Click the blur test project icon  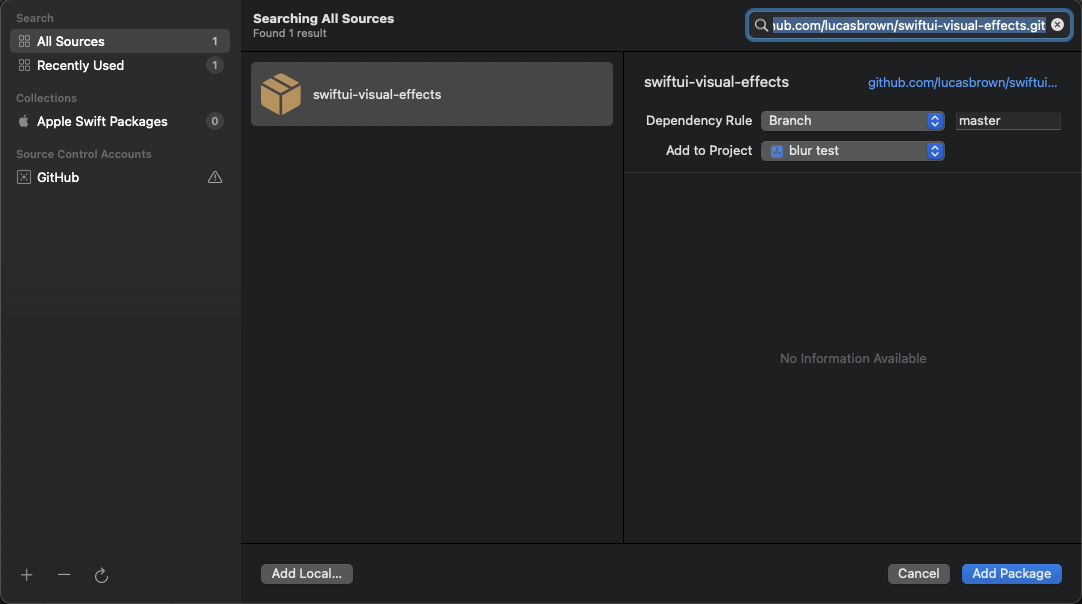pos(777,151)
